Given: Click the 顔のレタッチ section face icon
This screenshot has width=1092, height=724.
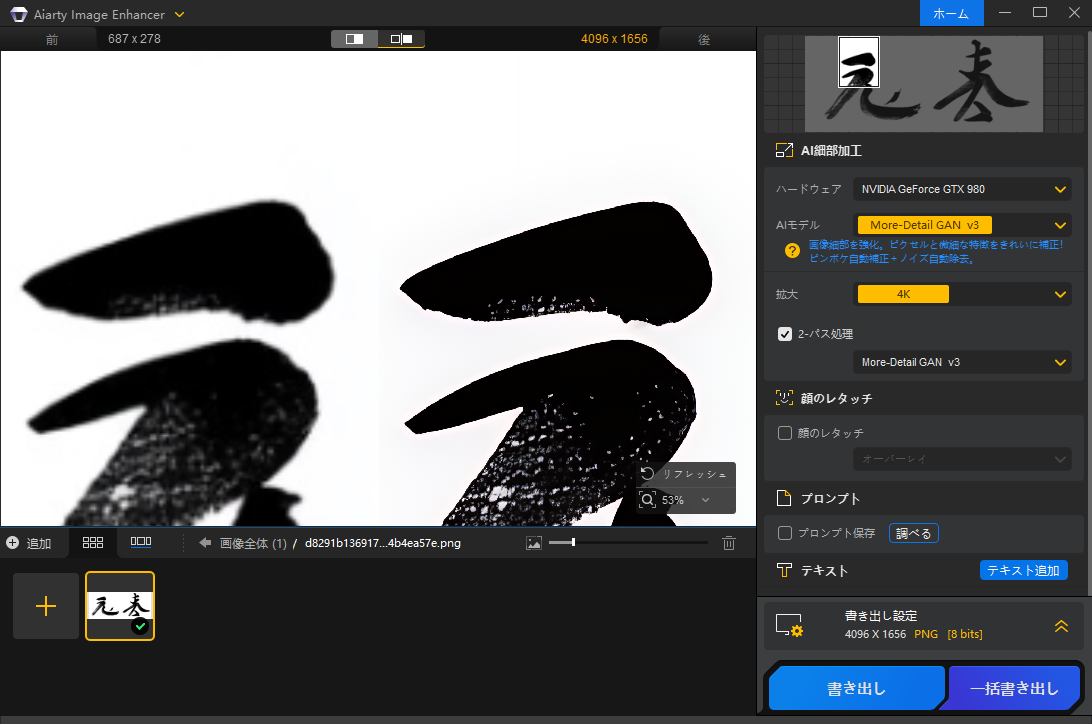Looking at the screenshot, I should tap(784, 398).
